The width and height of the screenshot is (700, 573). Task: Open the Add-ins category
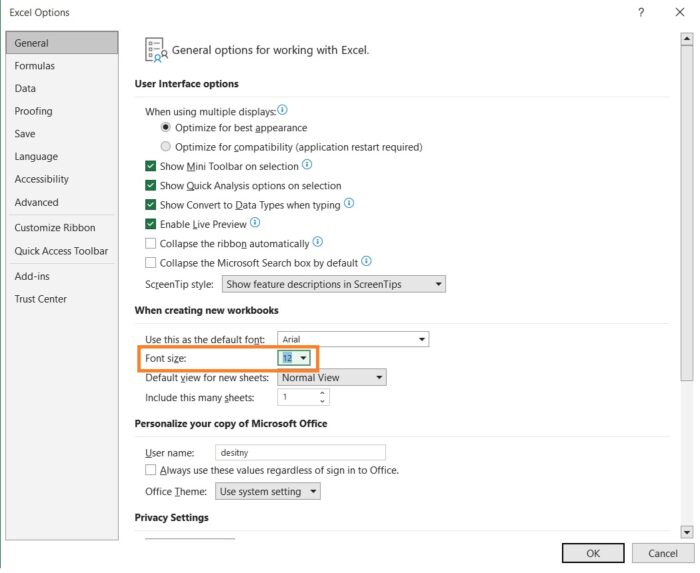coord(62,276)
